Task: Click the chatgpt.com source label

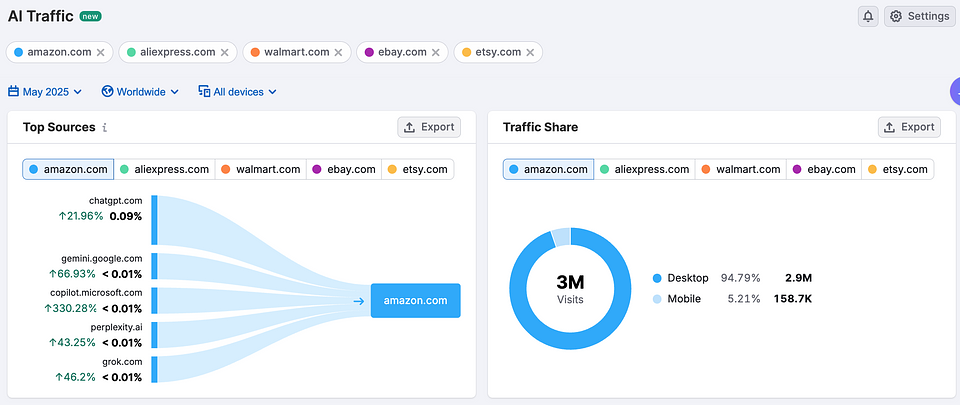Action: [115, 201]
